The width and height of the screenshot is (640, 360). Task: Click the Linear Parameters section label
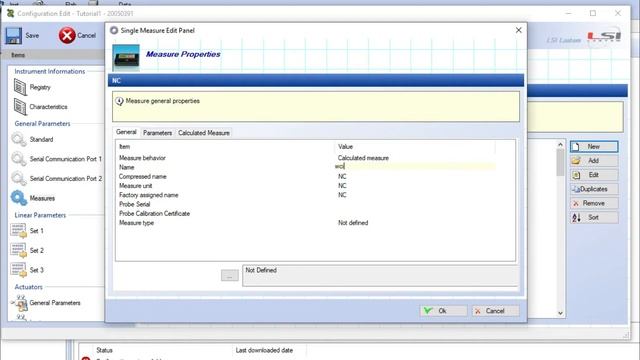[x=40, y=215]
